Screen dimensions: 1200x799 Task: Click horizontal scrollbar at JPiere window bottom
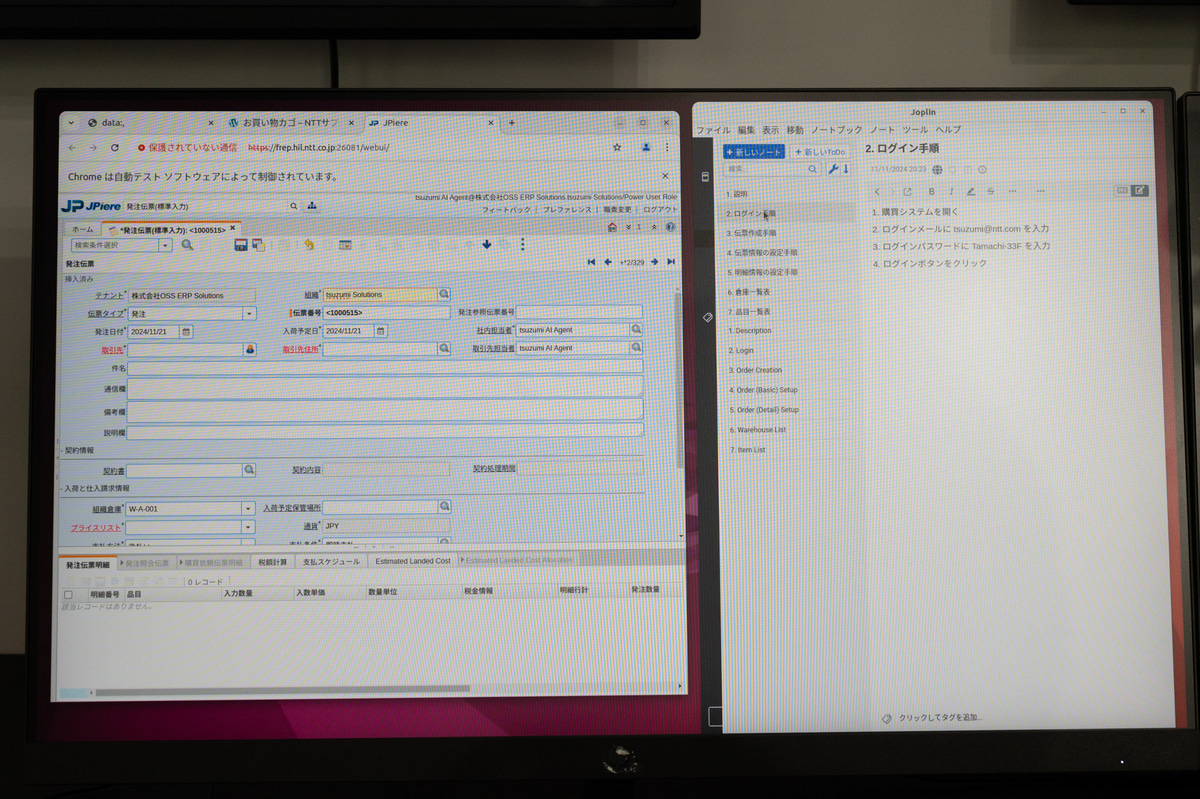click(x=283, y=689)
